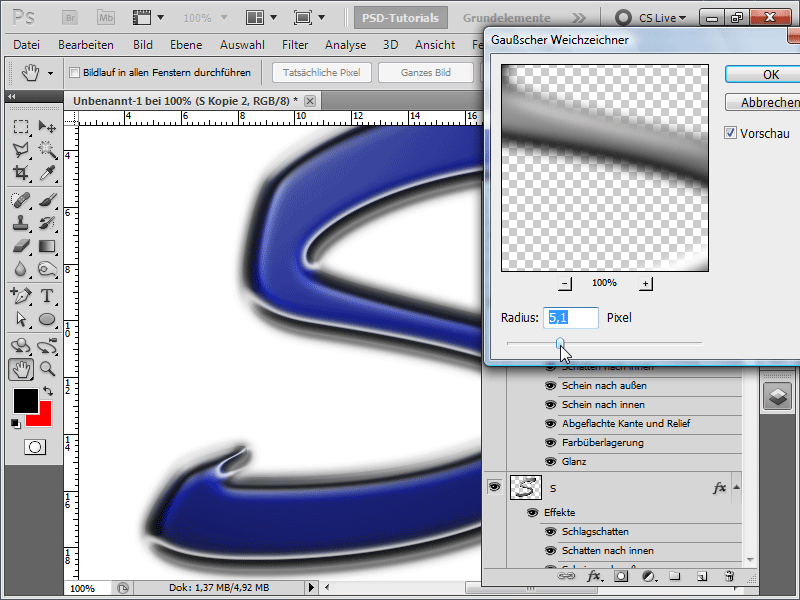Launch Adobe Bridge
Image resolution: width=800 pixels, height=600 pixels.
pos(70,18)
